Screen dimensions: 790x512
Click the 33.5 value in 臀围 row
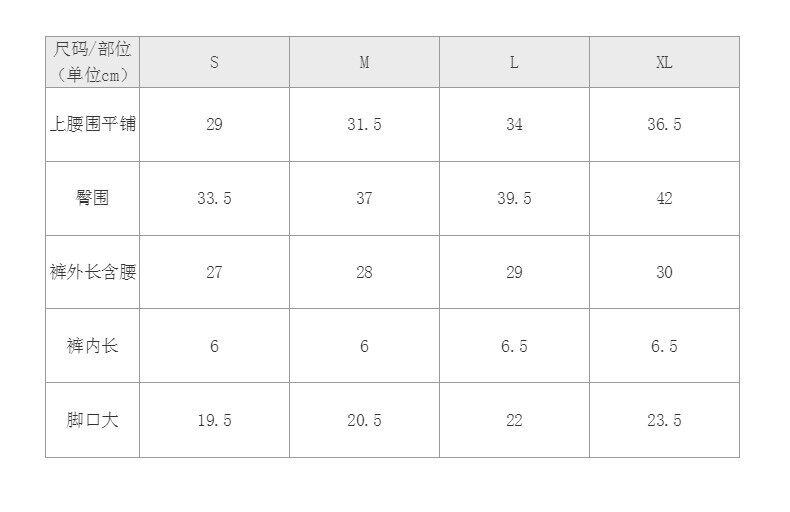coord(214,198)
